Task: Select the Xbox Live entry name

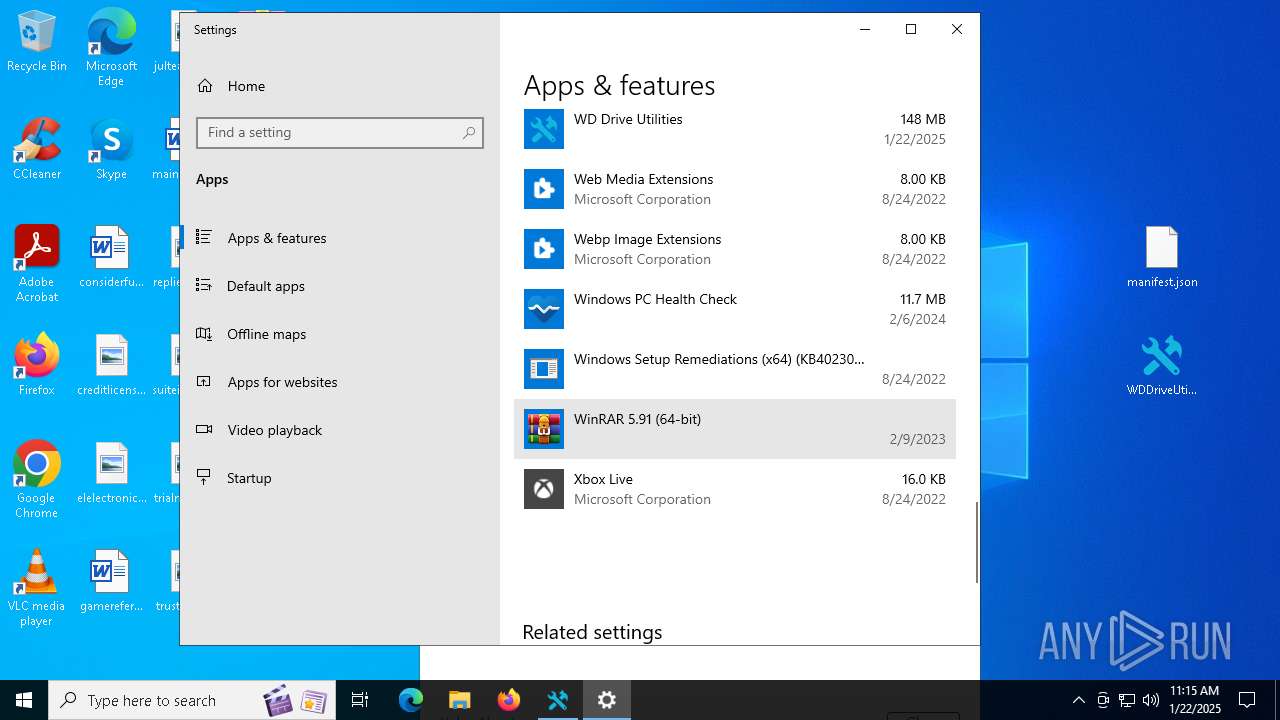Action: (x=603, y=479)
